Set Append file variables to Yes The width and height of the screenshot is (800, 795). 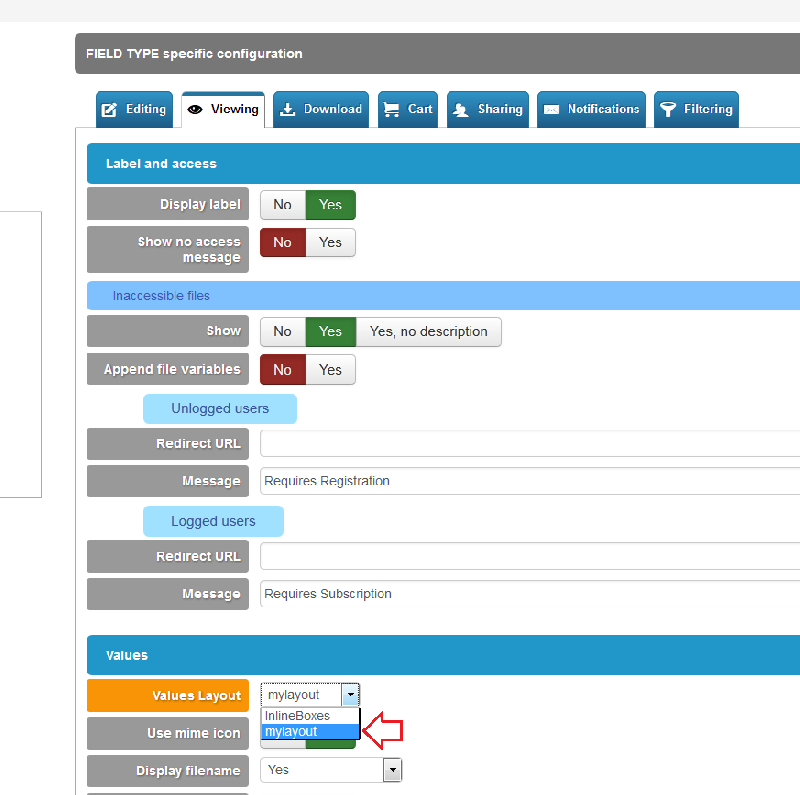point(330,370)
